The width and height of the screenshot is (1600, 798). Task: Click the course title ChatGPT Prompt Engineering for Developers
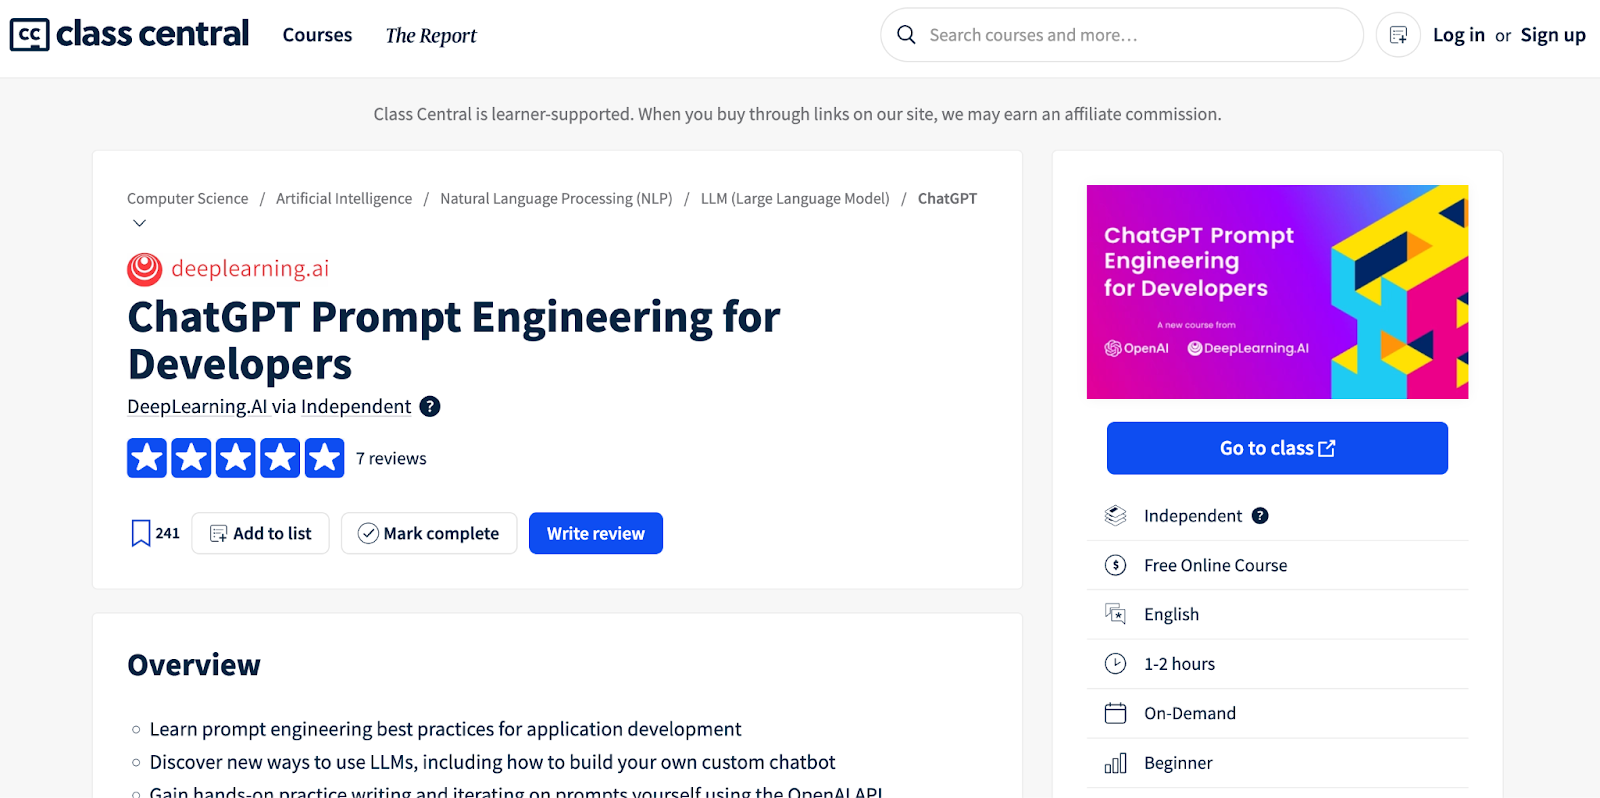click(454, 341)
